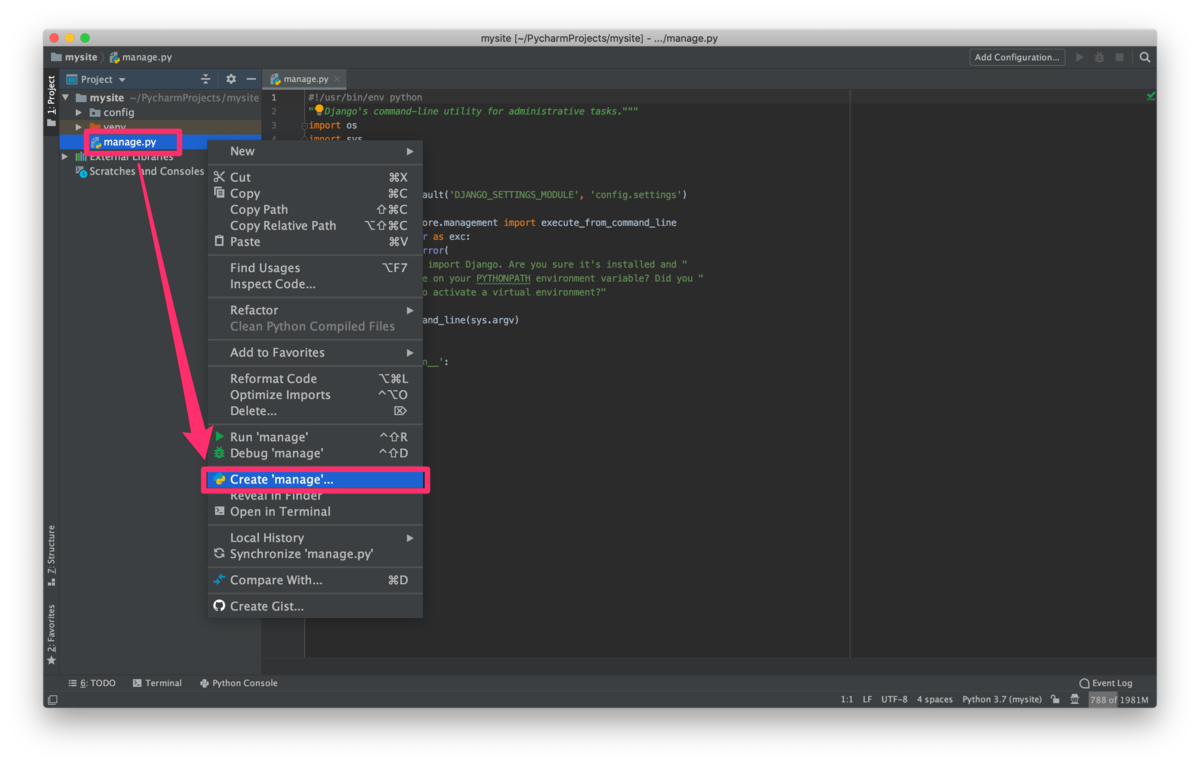Open the New submenu

point(315,151)
